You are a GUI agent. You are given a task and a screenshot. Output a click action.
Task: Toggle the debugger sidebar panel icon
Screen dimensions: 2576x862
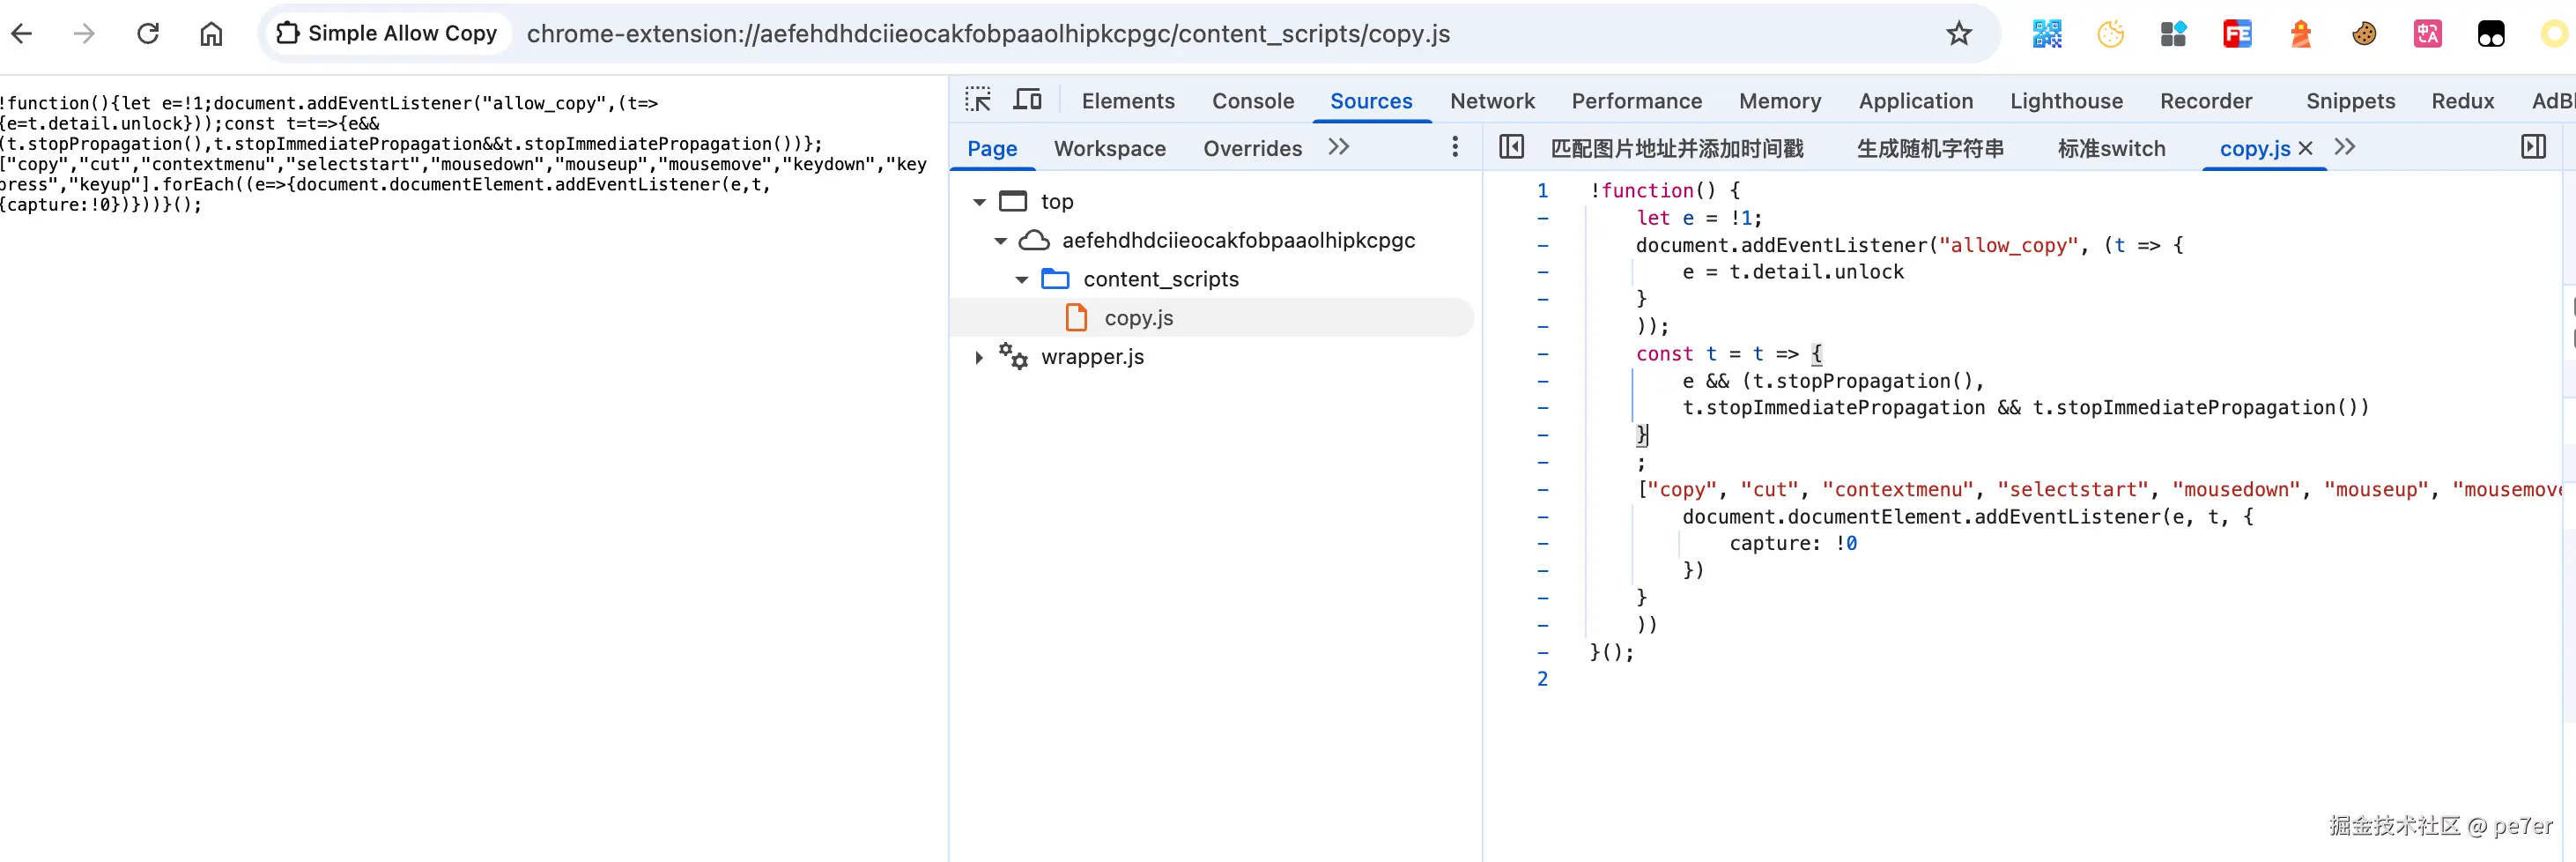click(2533, 147)
